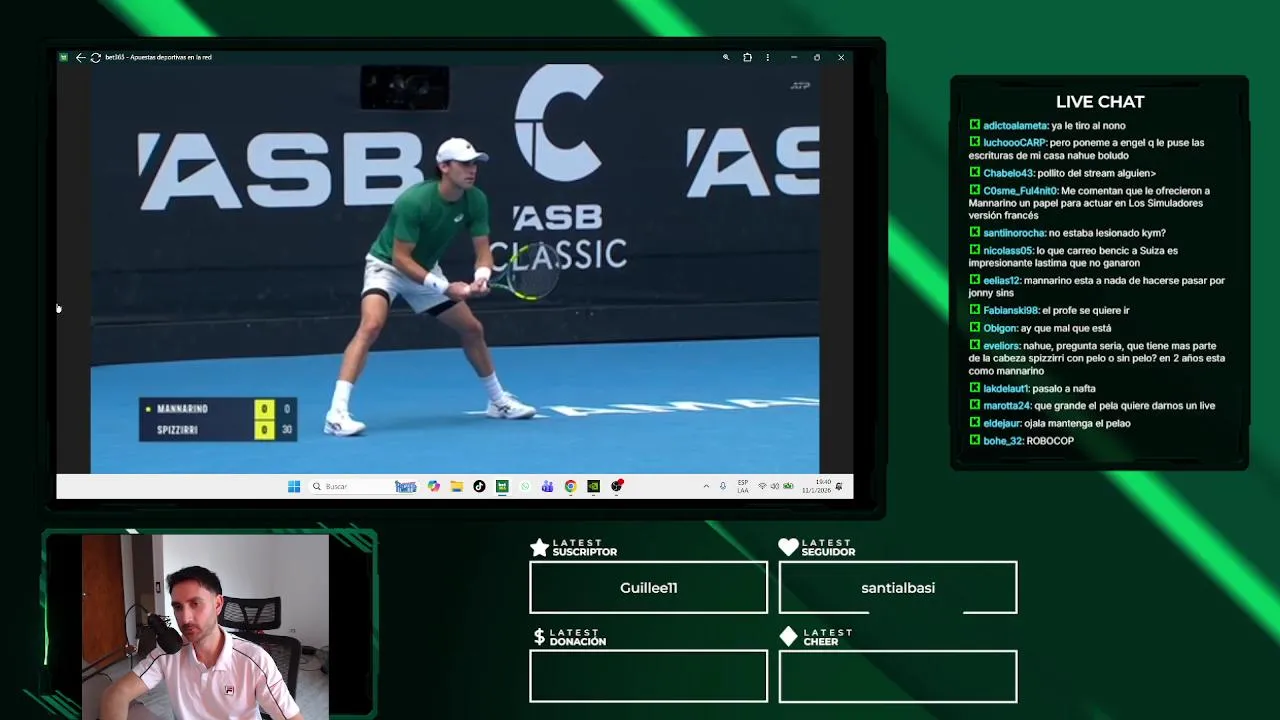Open Google Chrome from taskbar
This screenshot has height=720, width=1280.
click(x=570, y=486)
